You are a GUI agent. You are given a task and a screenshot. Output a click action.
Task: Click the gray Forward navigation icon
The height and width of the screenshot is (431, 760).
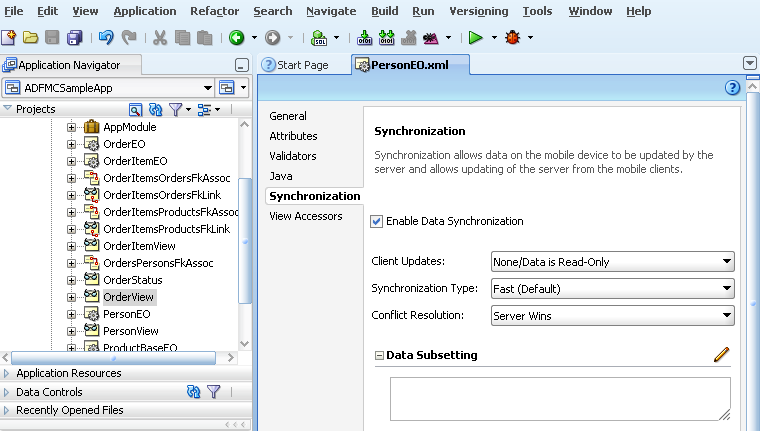pyautogui.click(x=273, y=37)
